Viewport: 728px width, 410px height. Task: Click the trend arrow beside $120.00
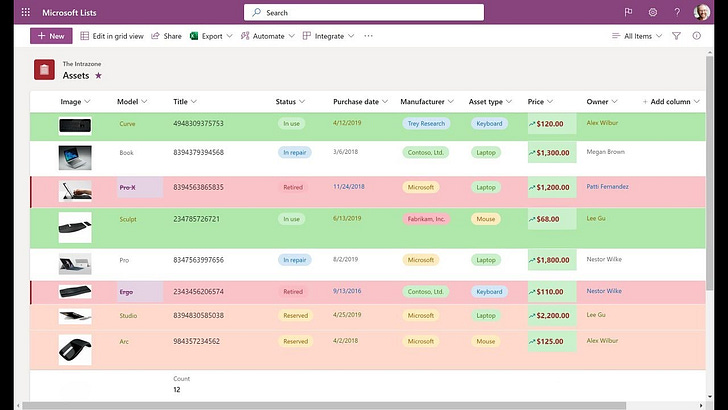click(532, 124)
